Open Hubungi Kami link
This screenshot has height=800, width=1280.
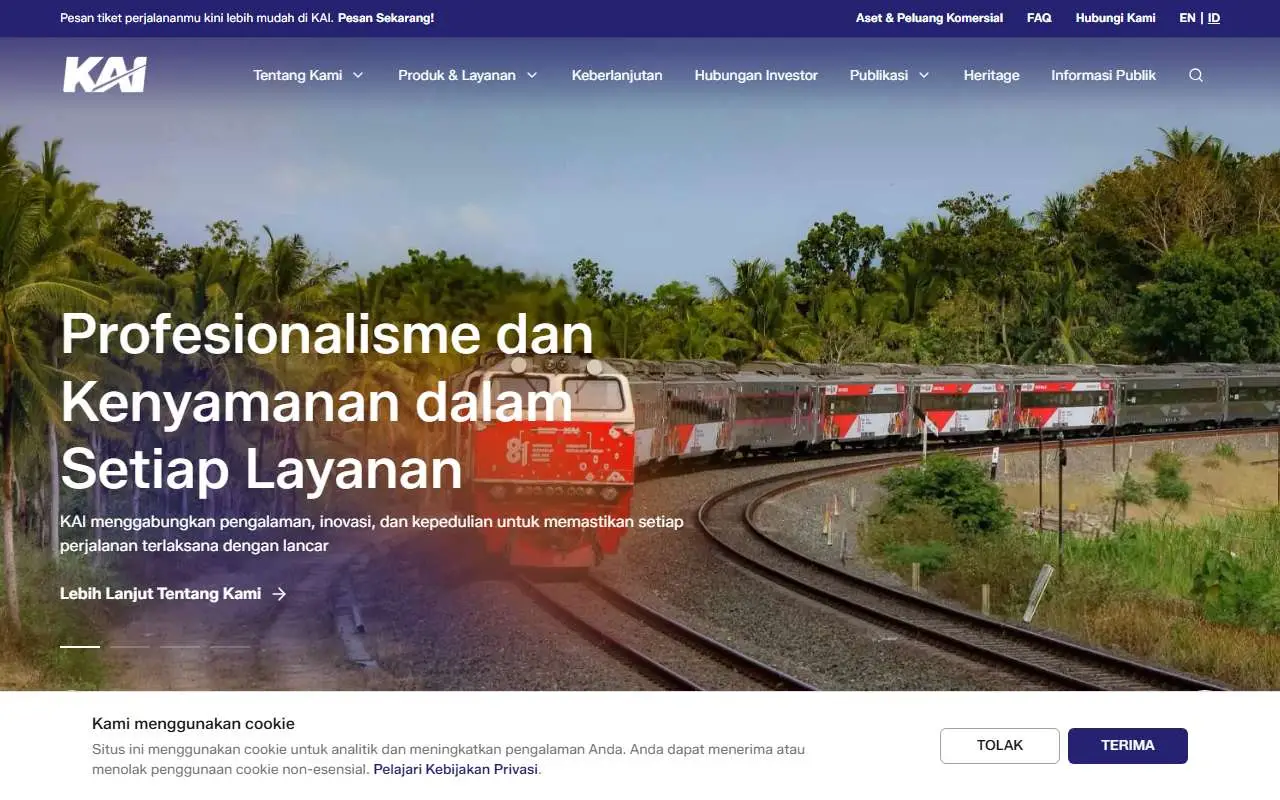pyautogui.click(x=1115, y=18)
